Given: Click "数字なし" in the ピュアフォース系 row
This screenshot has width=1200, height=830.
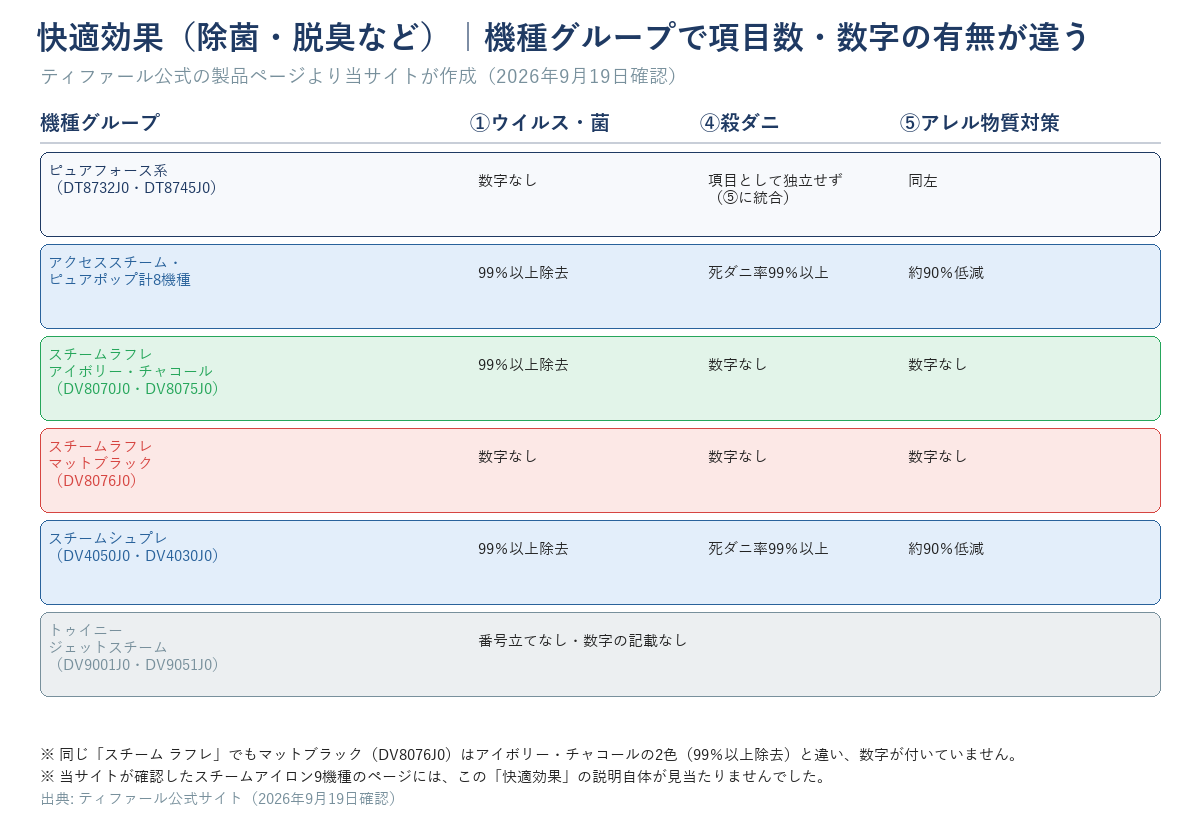Looking at the screenshot, I should (508, 181).
